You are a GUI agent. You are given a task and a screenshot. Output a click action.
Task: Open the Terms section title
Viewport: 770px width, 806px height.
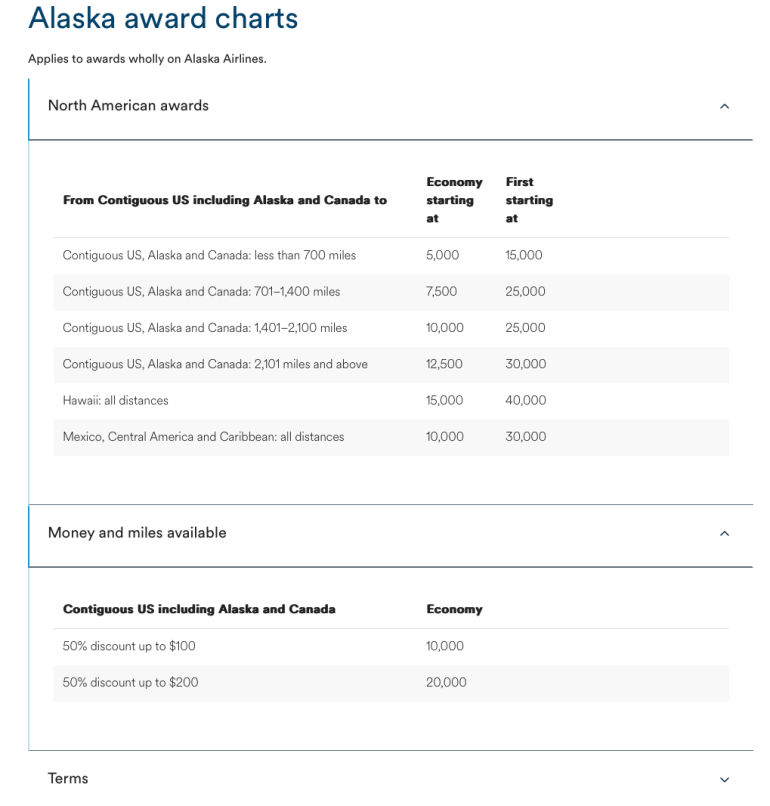[x=68, y=778]
